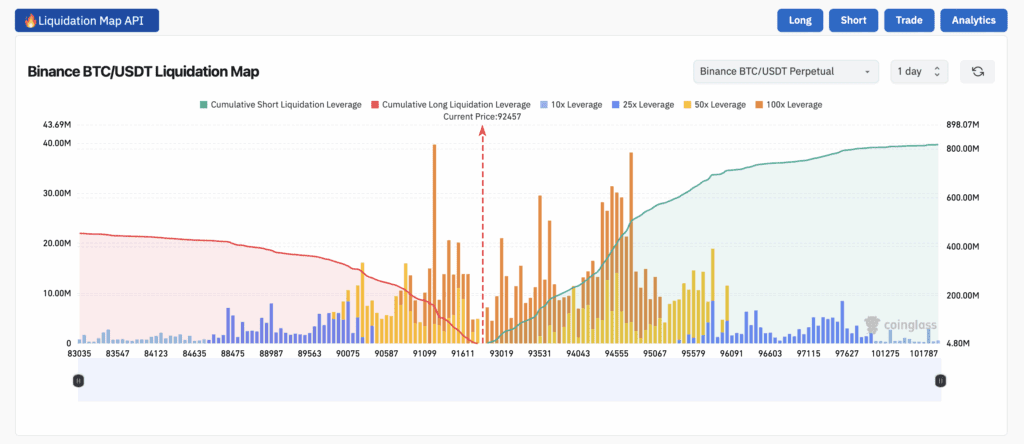This screenshot has height=444, width=1024.
Task: Click the 20.00M left axis value
Action: [56, 244]
